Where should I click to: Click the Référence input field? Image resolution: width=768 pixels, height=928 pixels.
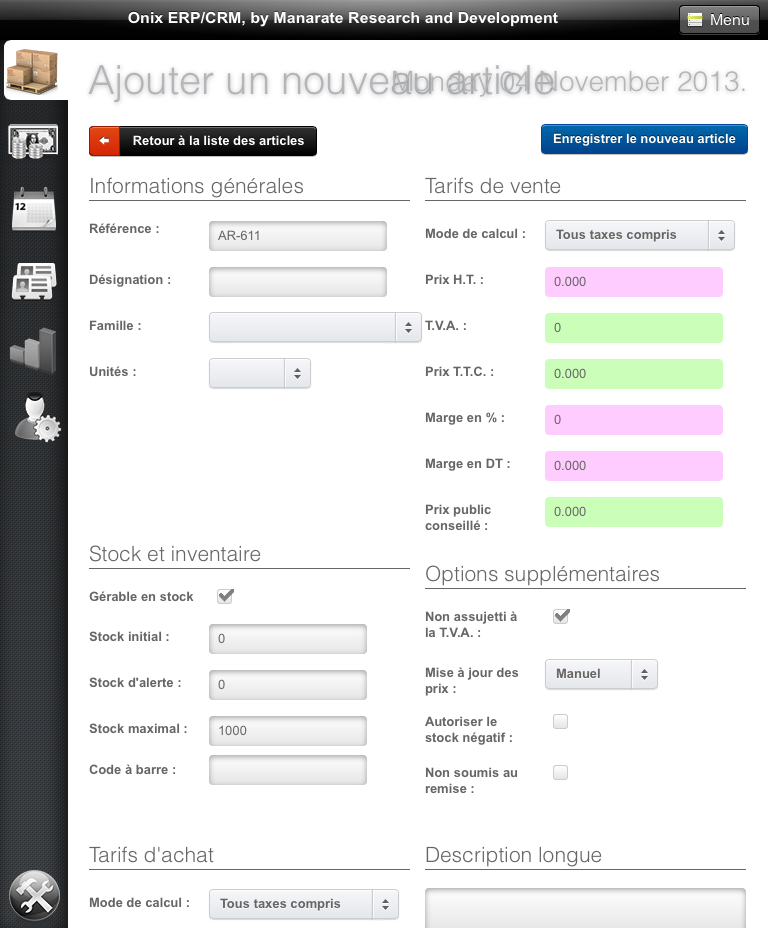pyautogui.click(x=298, y=236)
